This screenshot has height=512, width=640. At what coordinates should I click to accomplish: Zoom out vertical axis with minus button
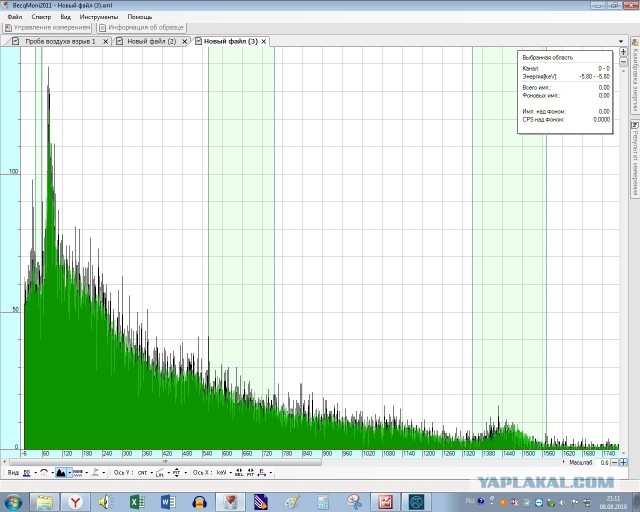pyautogui.click(x=623, y=62)
